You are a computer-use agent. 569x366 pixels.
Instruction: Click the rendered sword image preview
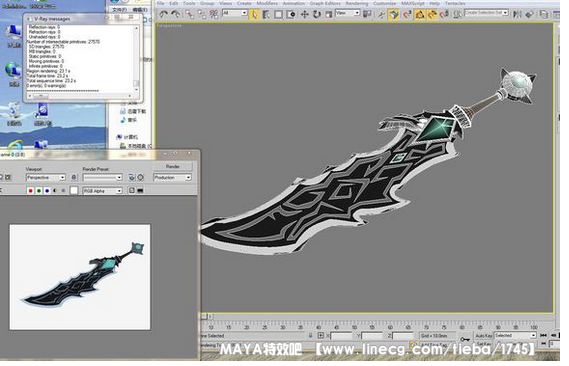click(80, 277)
